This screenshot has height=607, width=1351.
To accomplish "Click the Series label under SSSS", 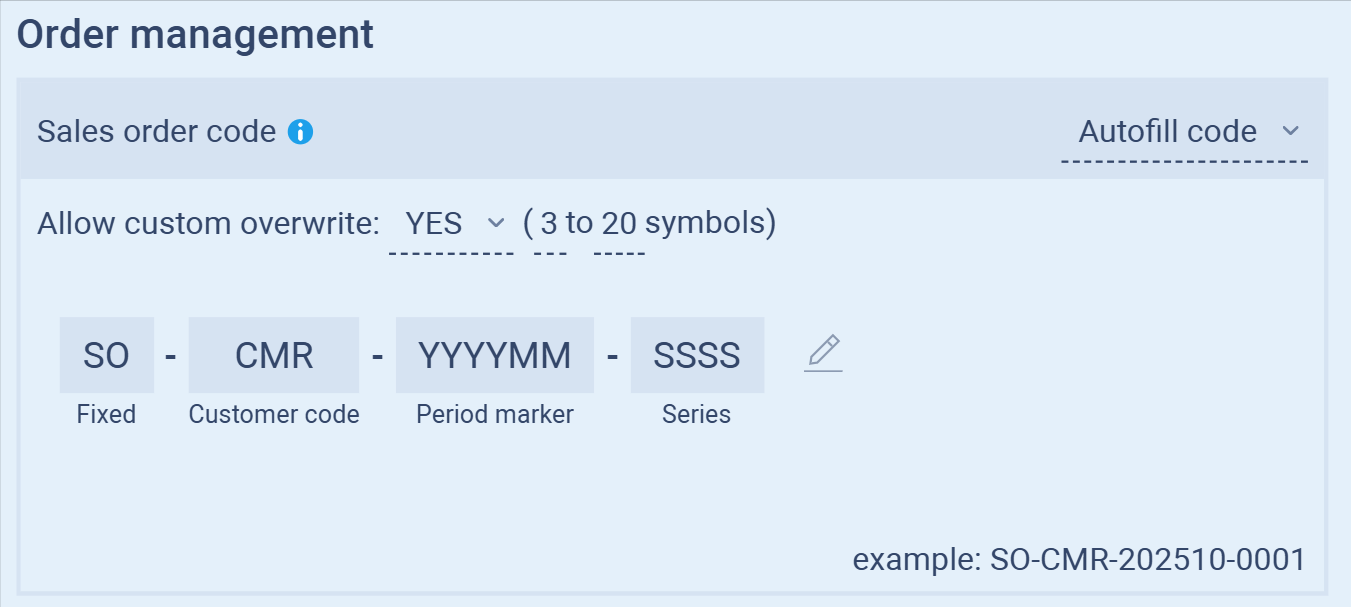I will coord(696,414).
